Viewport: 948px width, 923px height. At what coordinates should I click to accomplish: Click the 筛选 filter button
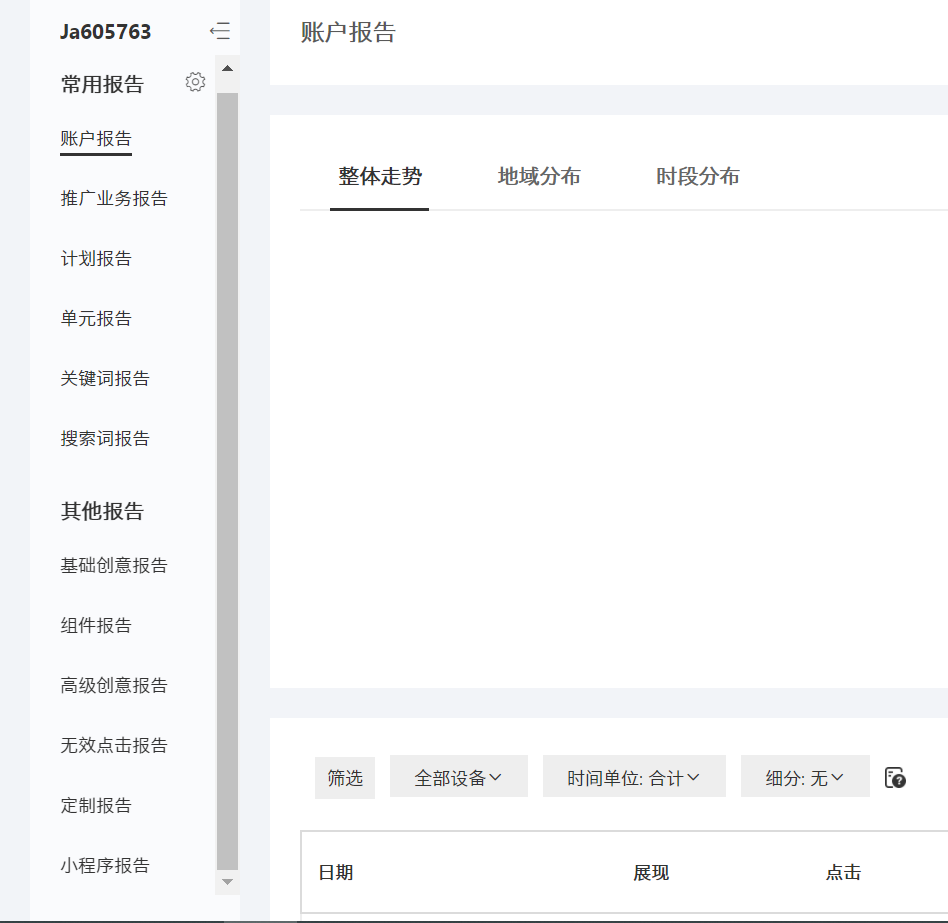[x=345, y=777]
